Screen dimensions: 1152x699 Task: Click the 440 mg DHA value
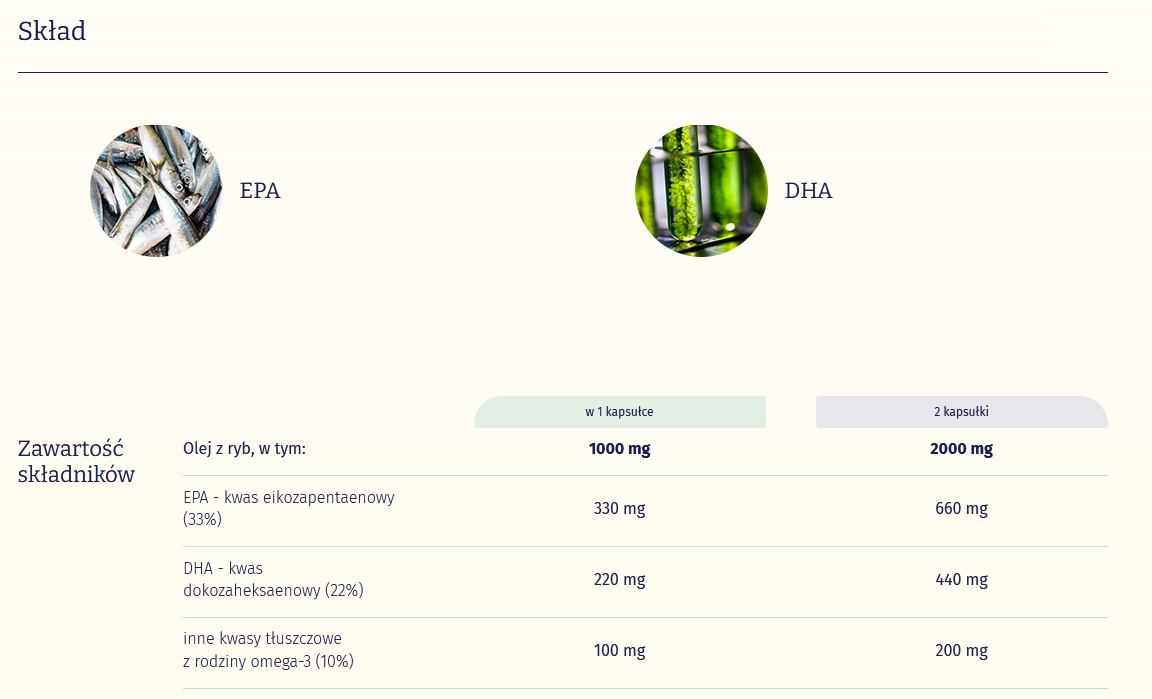pos(961,580)
